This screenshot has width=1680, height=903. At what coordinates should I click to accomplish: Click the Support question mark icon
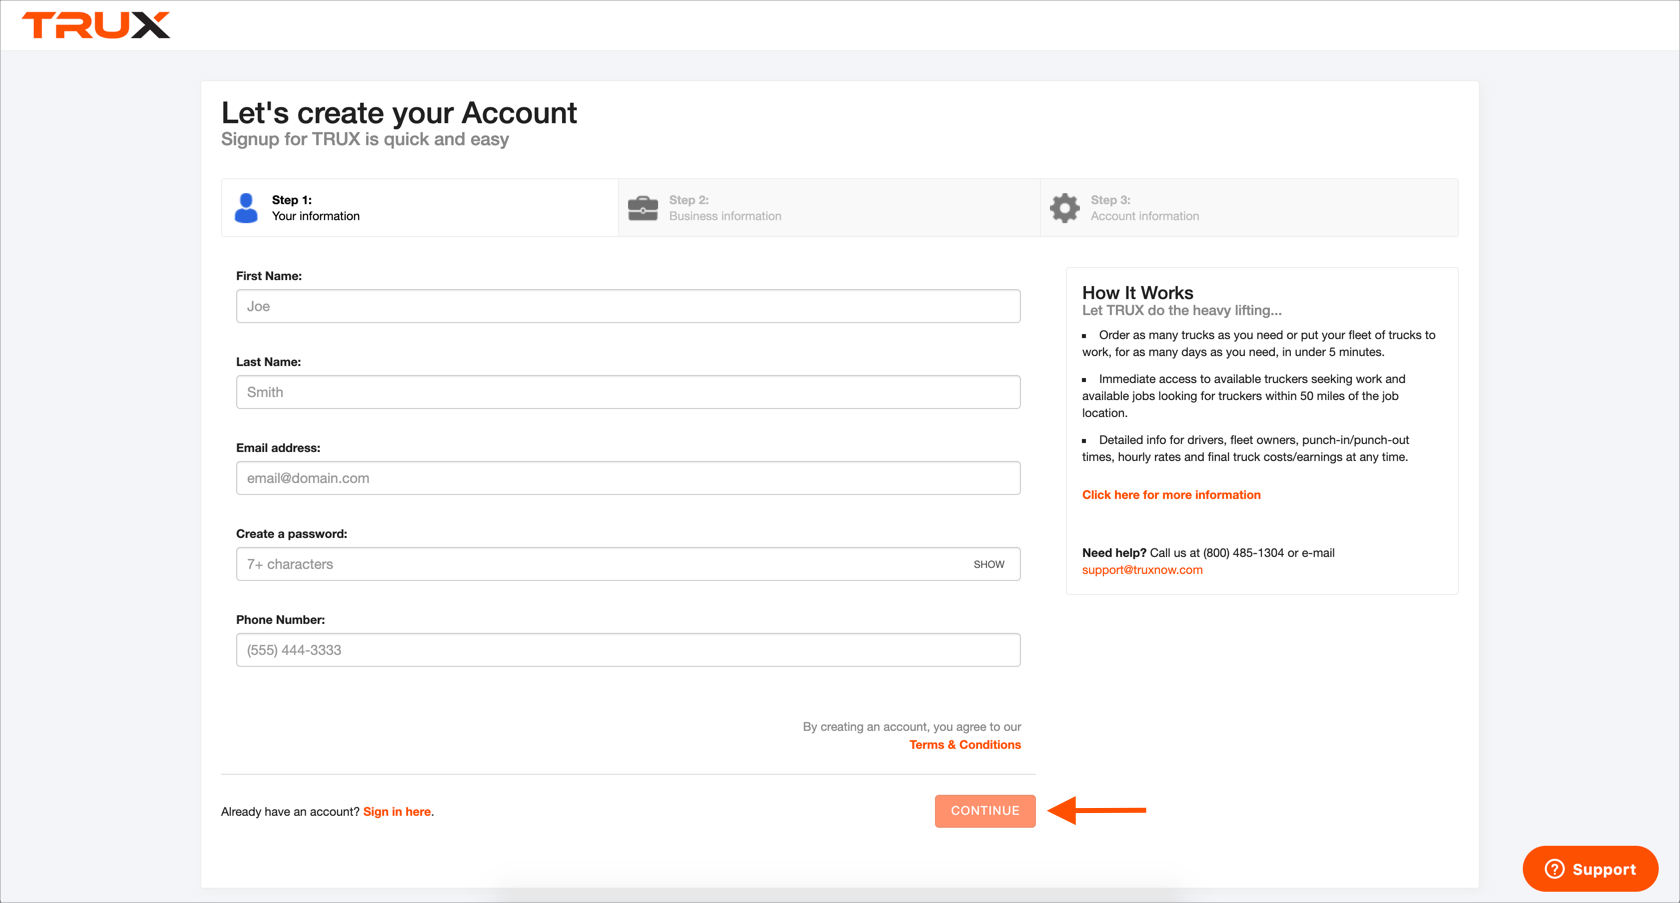click(1554, 869)
